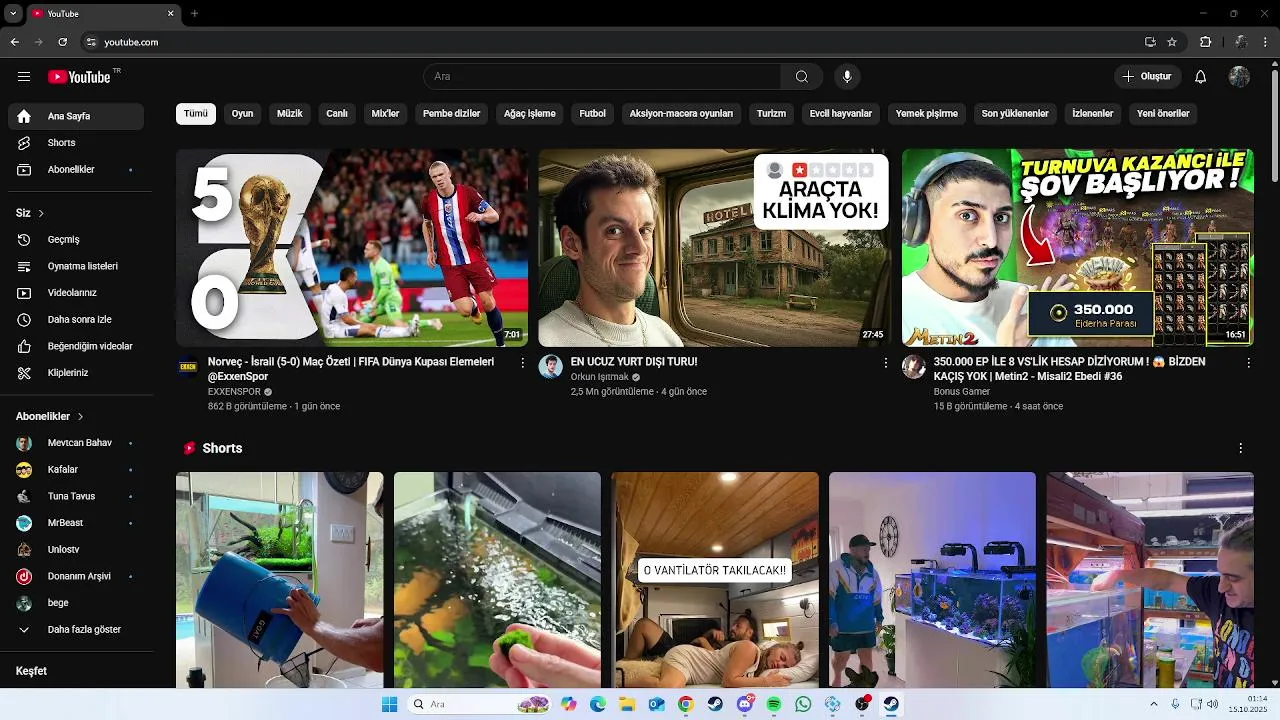Open Beğendiğim videolar in the sidebar

coord(76,346)
